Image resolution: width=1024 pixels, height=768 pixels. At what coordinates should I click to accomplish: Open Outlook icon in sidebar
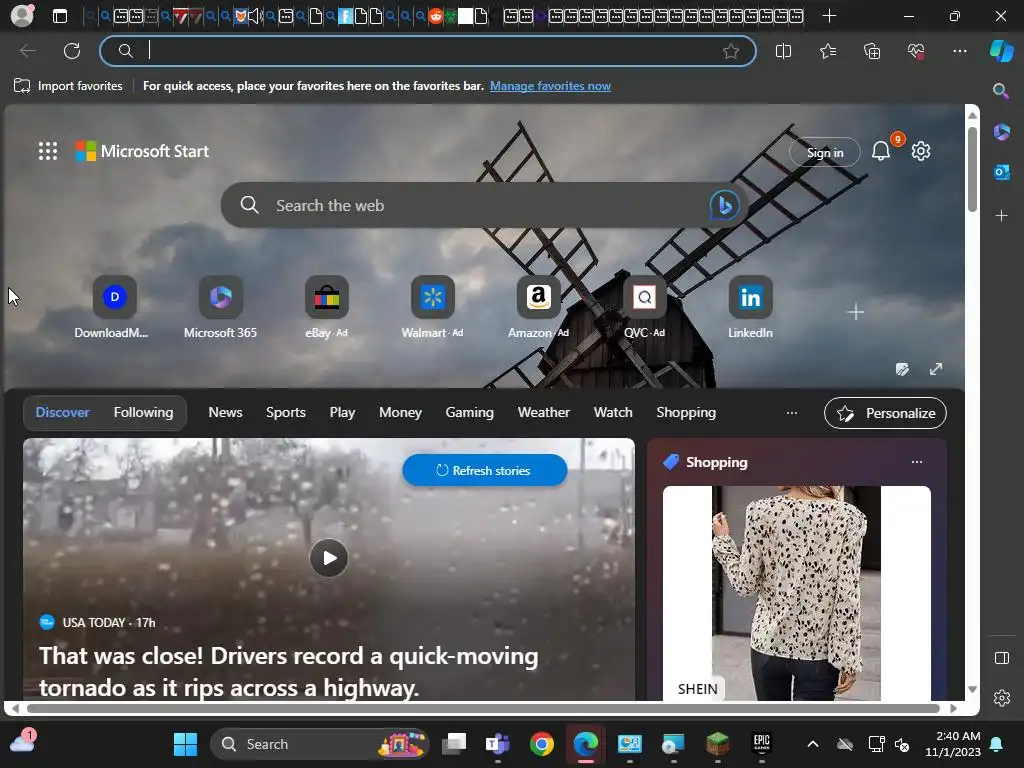point(1001,172)
